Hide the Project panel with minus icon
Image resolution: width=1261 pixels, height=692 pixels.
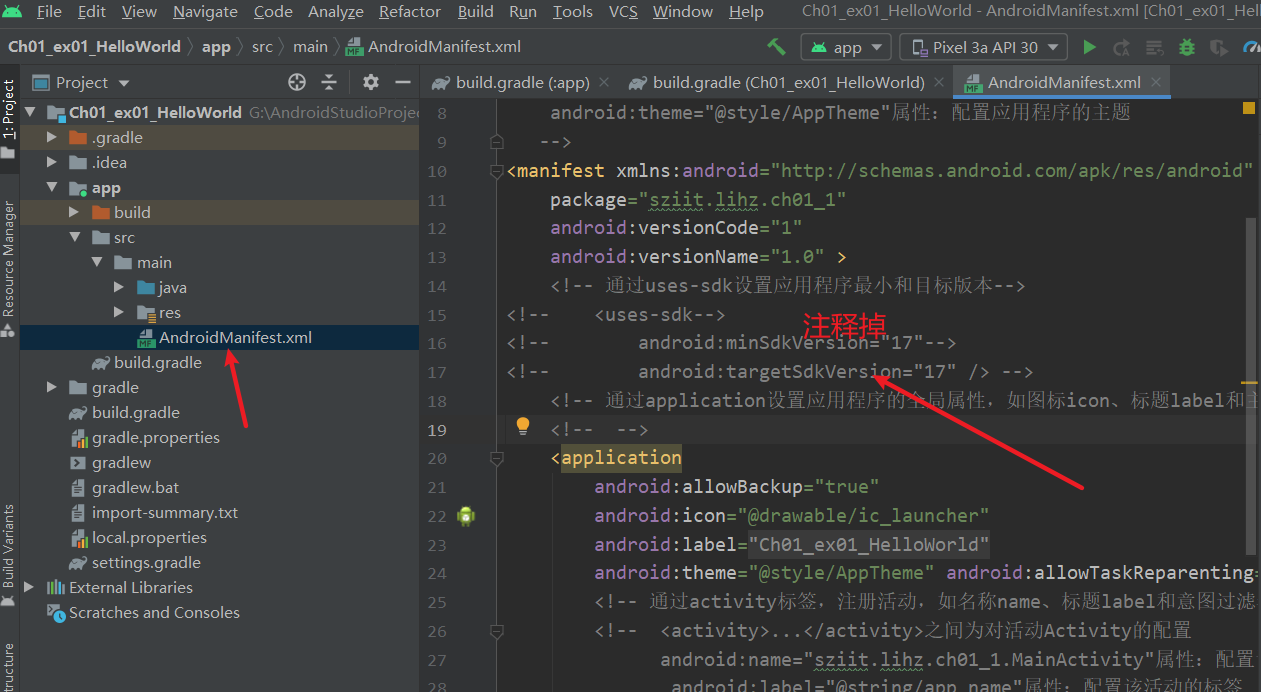[x=403, y=82]
